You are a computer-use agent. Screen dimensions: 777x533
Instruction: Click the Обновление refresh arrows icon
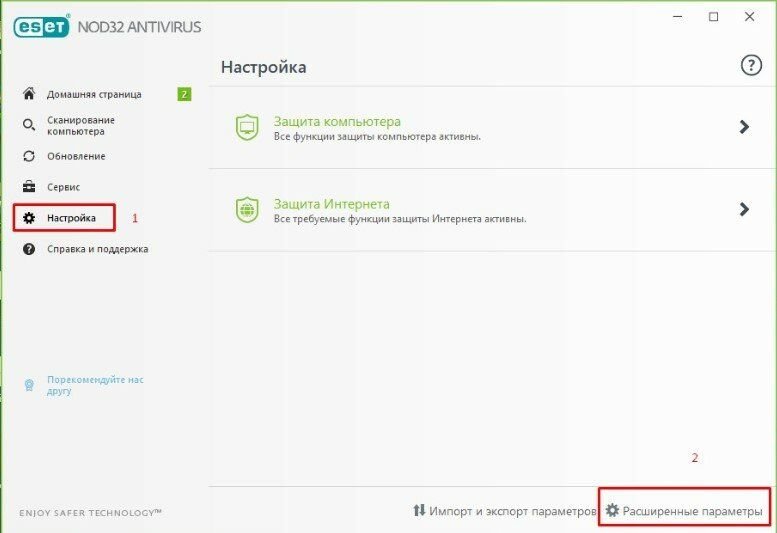(x=28, y=156)
